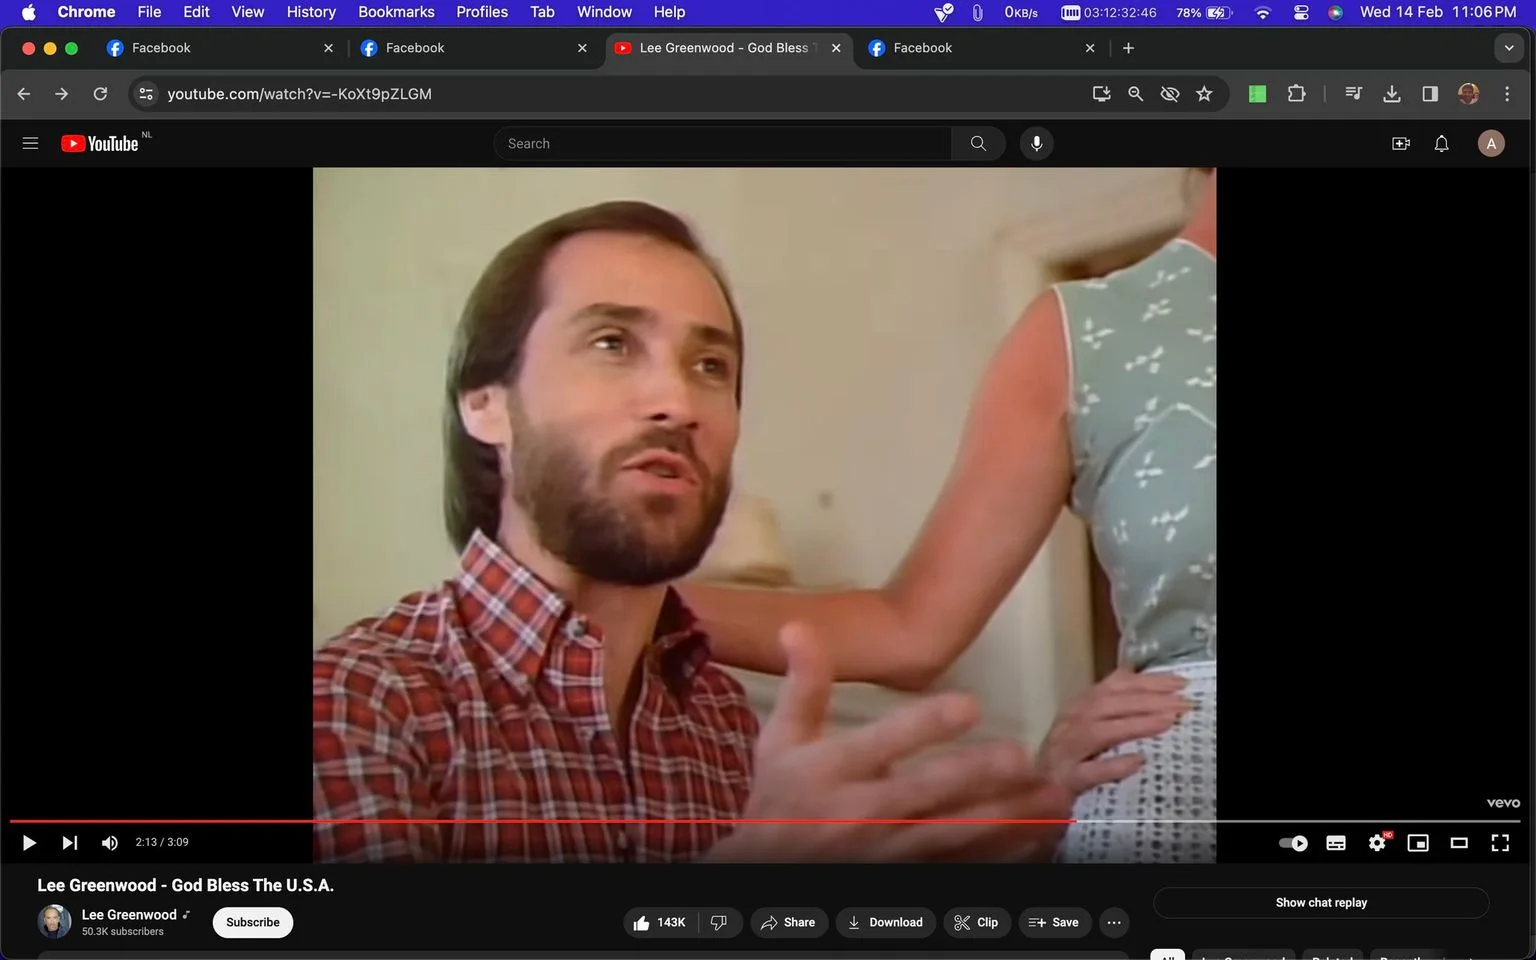Show chat replay
This screenshot has height=960, width=1536.
pyautogui.click(x=1321, y=902)
